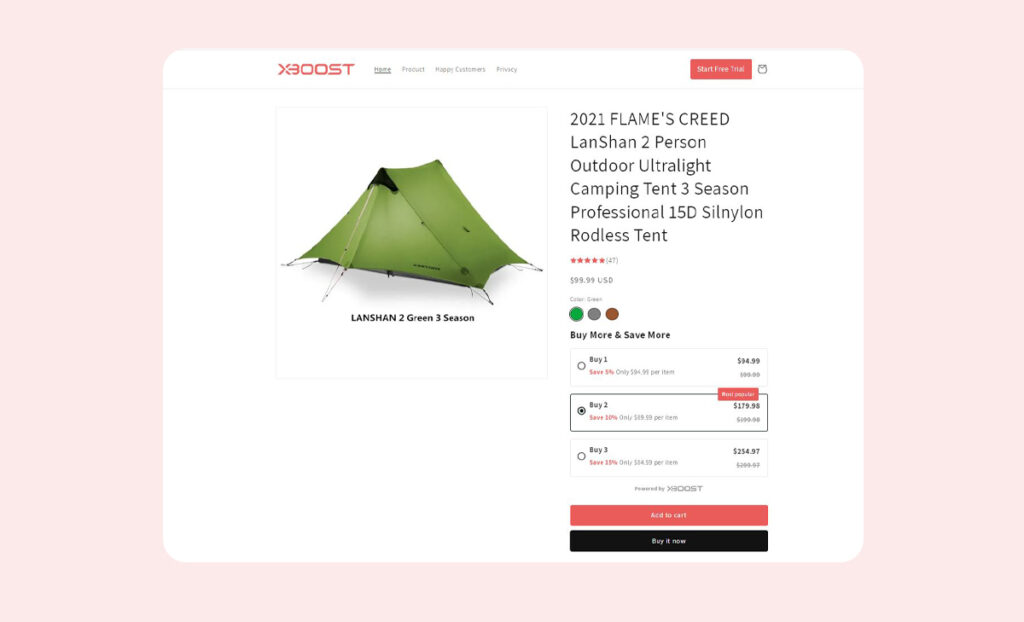Click the Buy it now button
The image size is (1024, 622).
(669, 541)
